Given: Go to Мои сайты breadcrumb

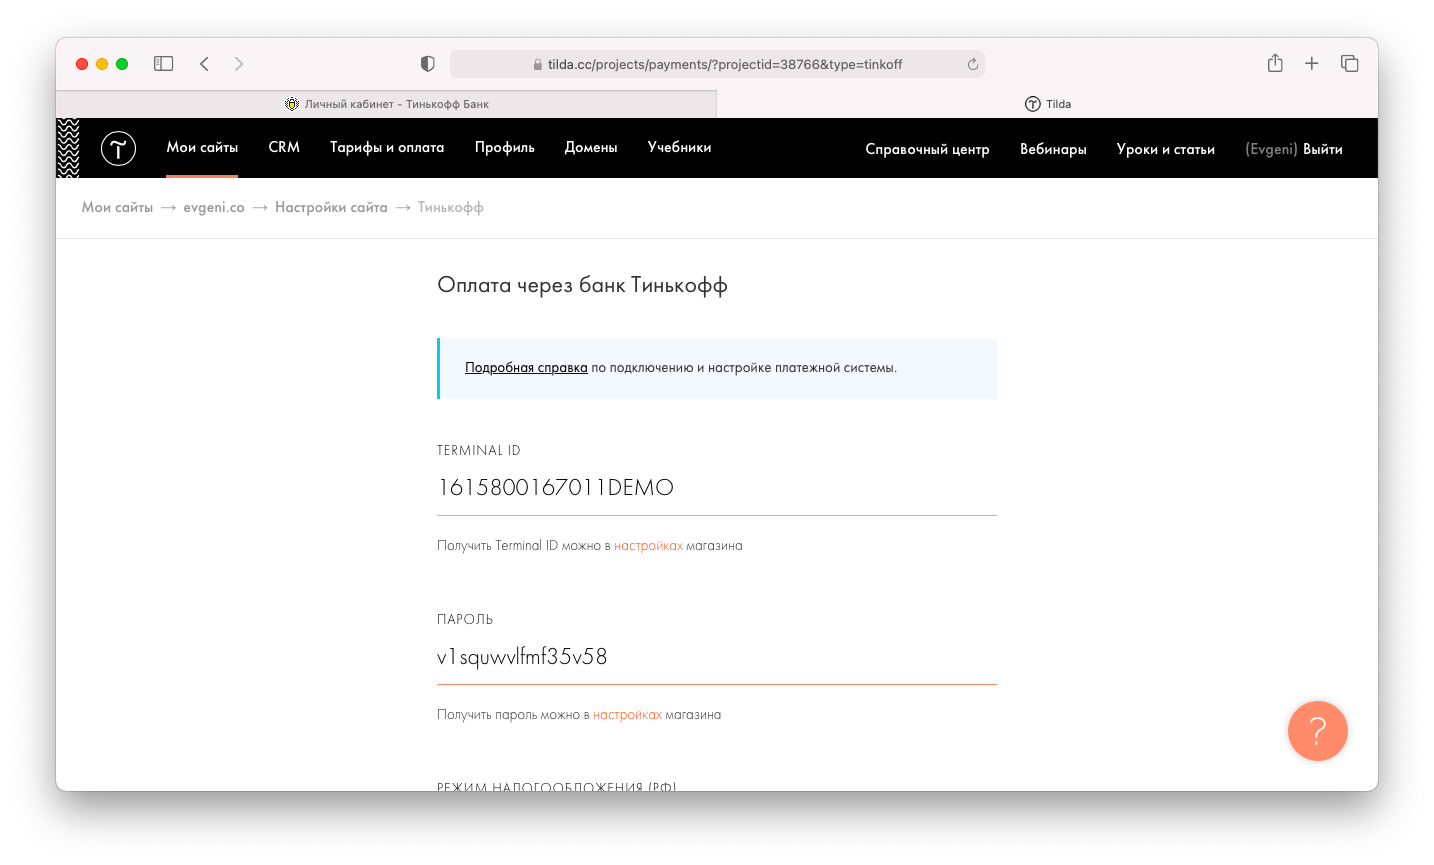Looking at the screenshot, I should (x=117, y=207).
